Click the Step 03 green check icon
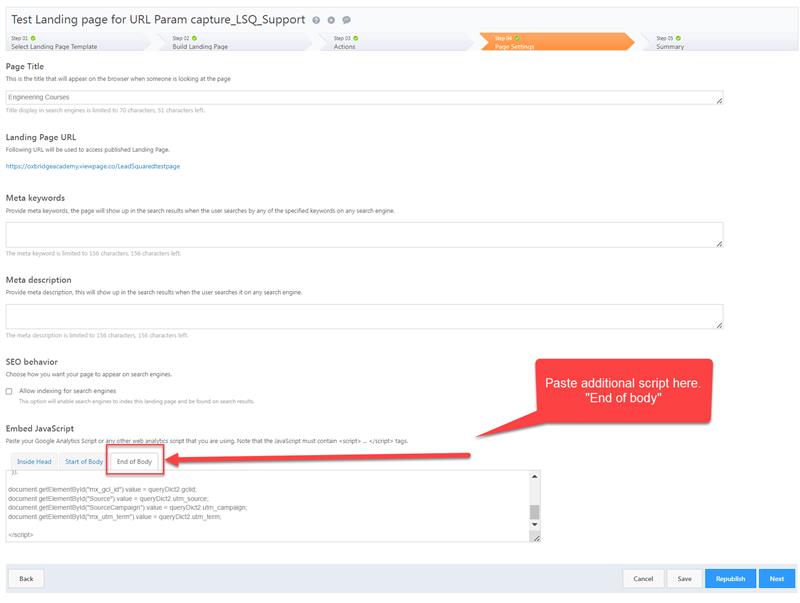 click(356, 38)
